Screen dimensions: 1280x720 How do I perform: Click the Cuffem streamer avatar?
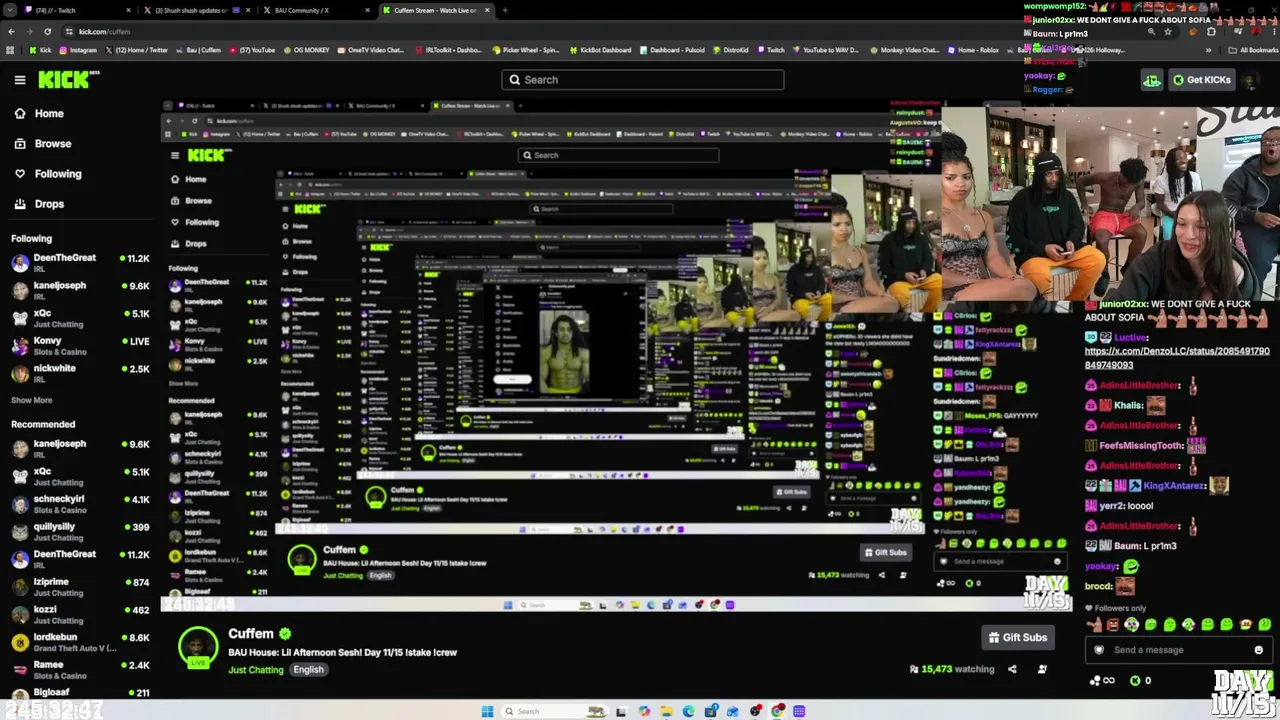pos(198,648)
